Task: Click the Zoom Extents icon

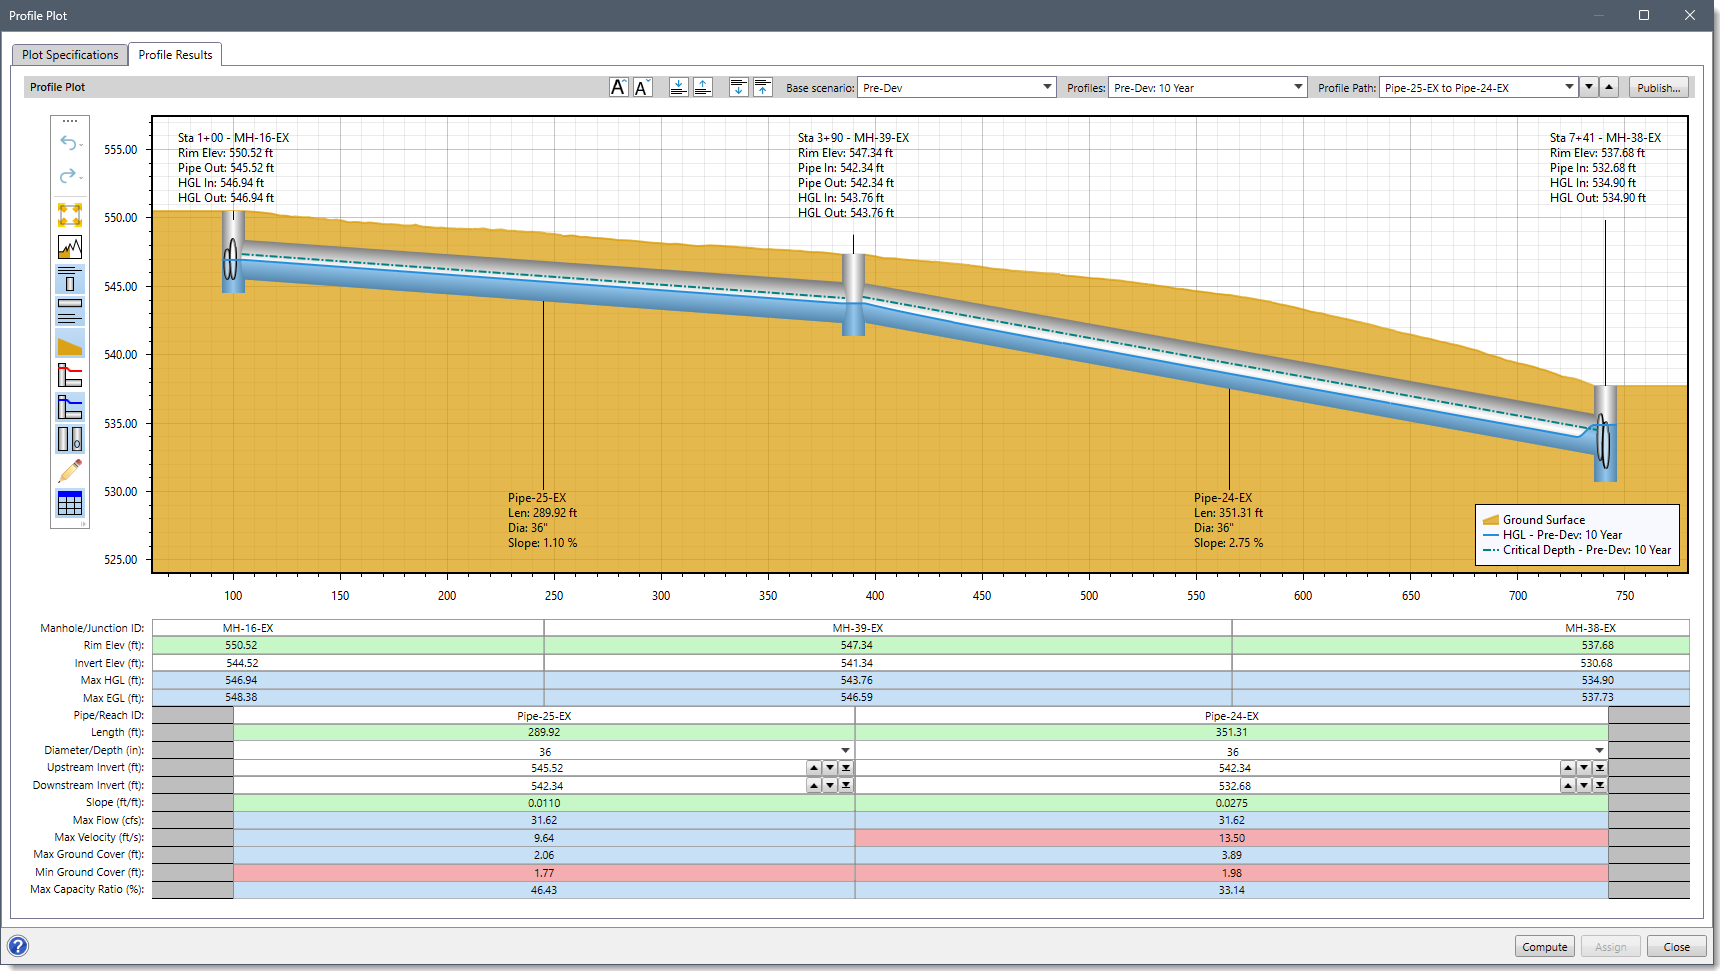Action: [70, 214]
